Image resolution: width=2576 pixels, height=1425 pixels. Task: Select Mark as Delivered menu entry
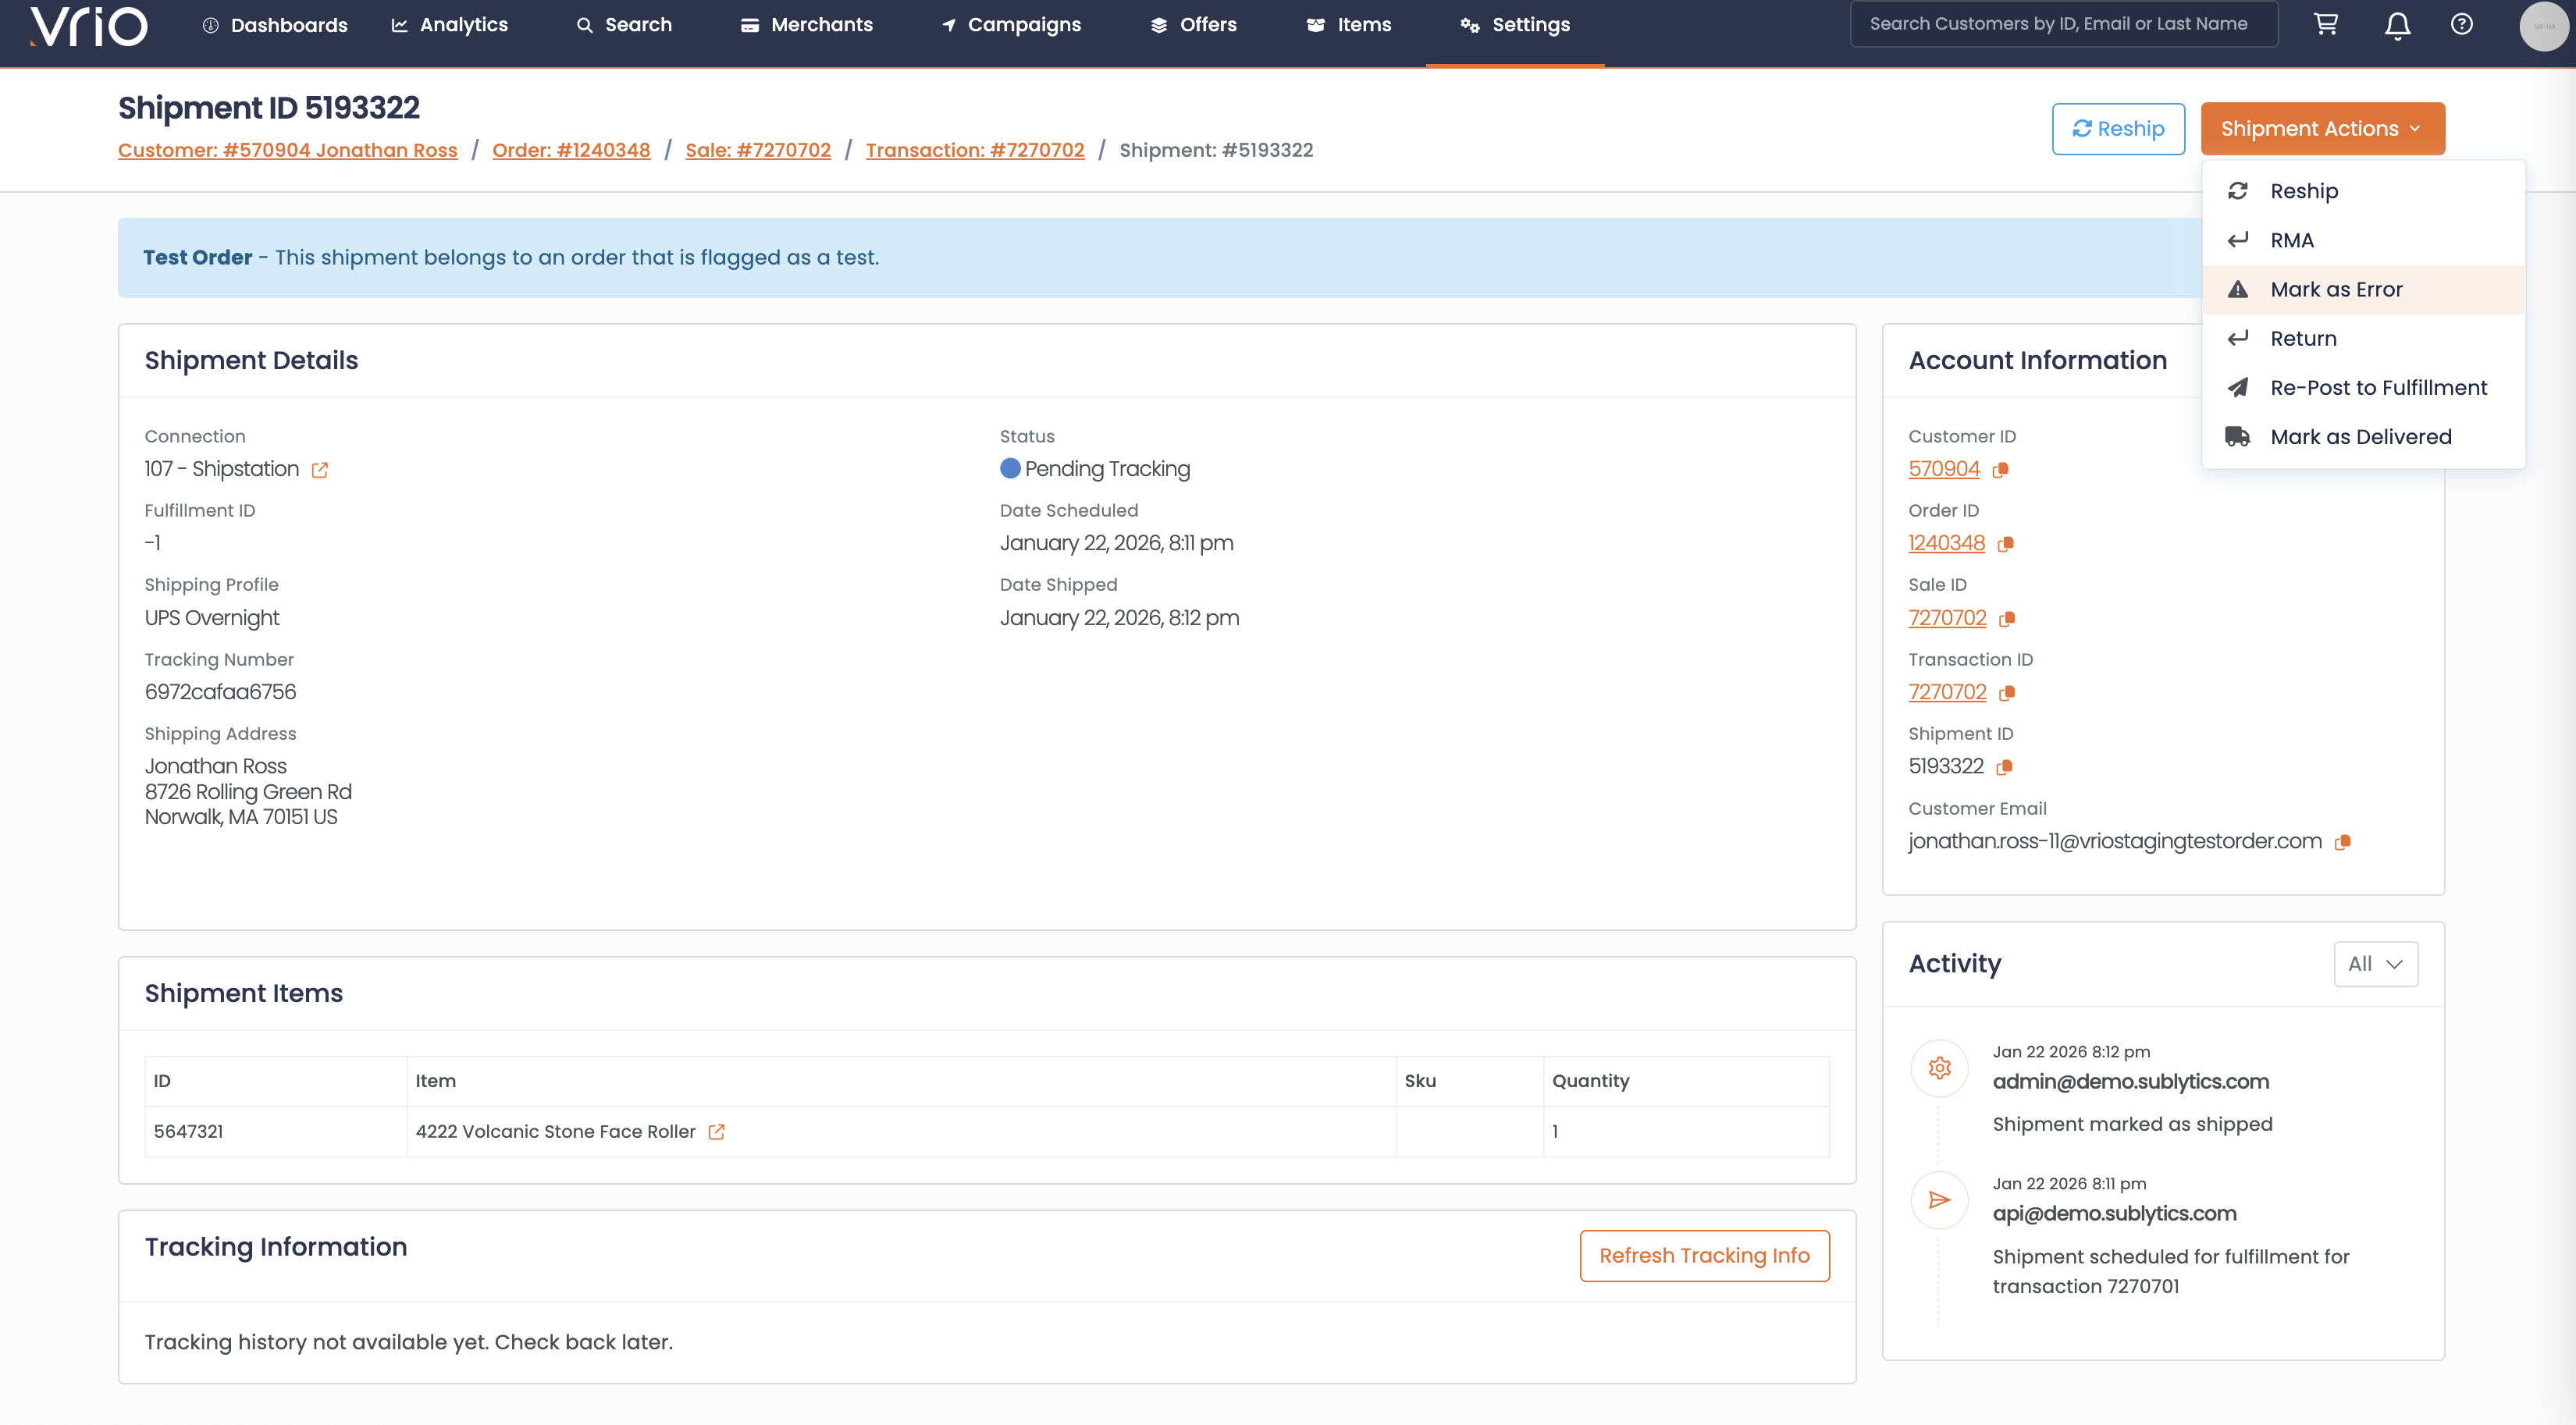(x=2360, y=437)
